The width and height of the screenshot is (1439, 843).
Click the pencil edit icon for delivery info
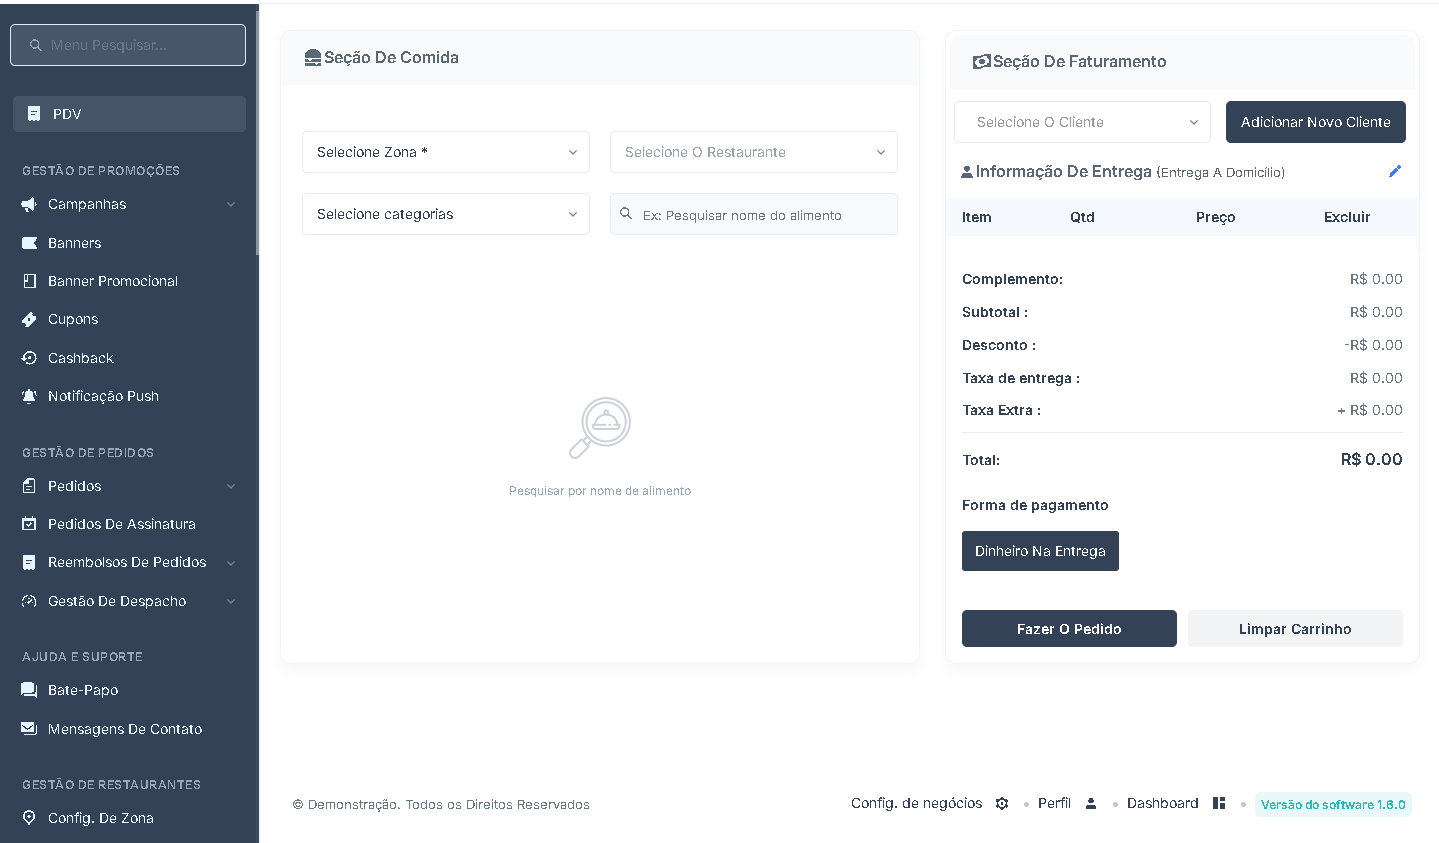click(1395, 171)
